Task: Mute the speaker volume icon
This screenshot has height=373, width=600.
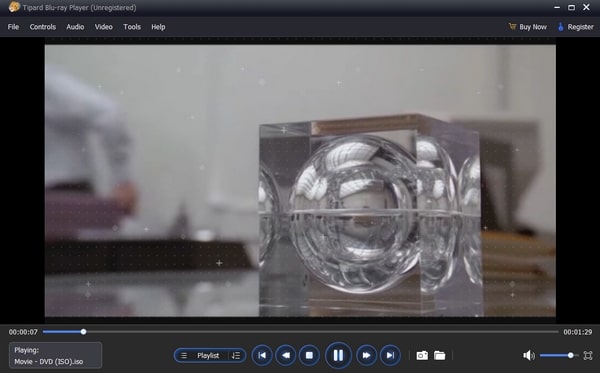Action: point(529,355)
